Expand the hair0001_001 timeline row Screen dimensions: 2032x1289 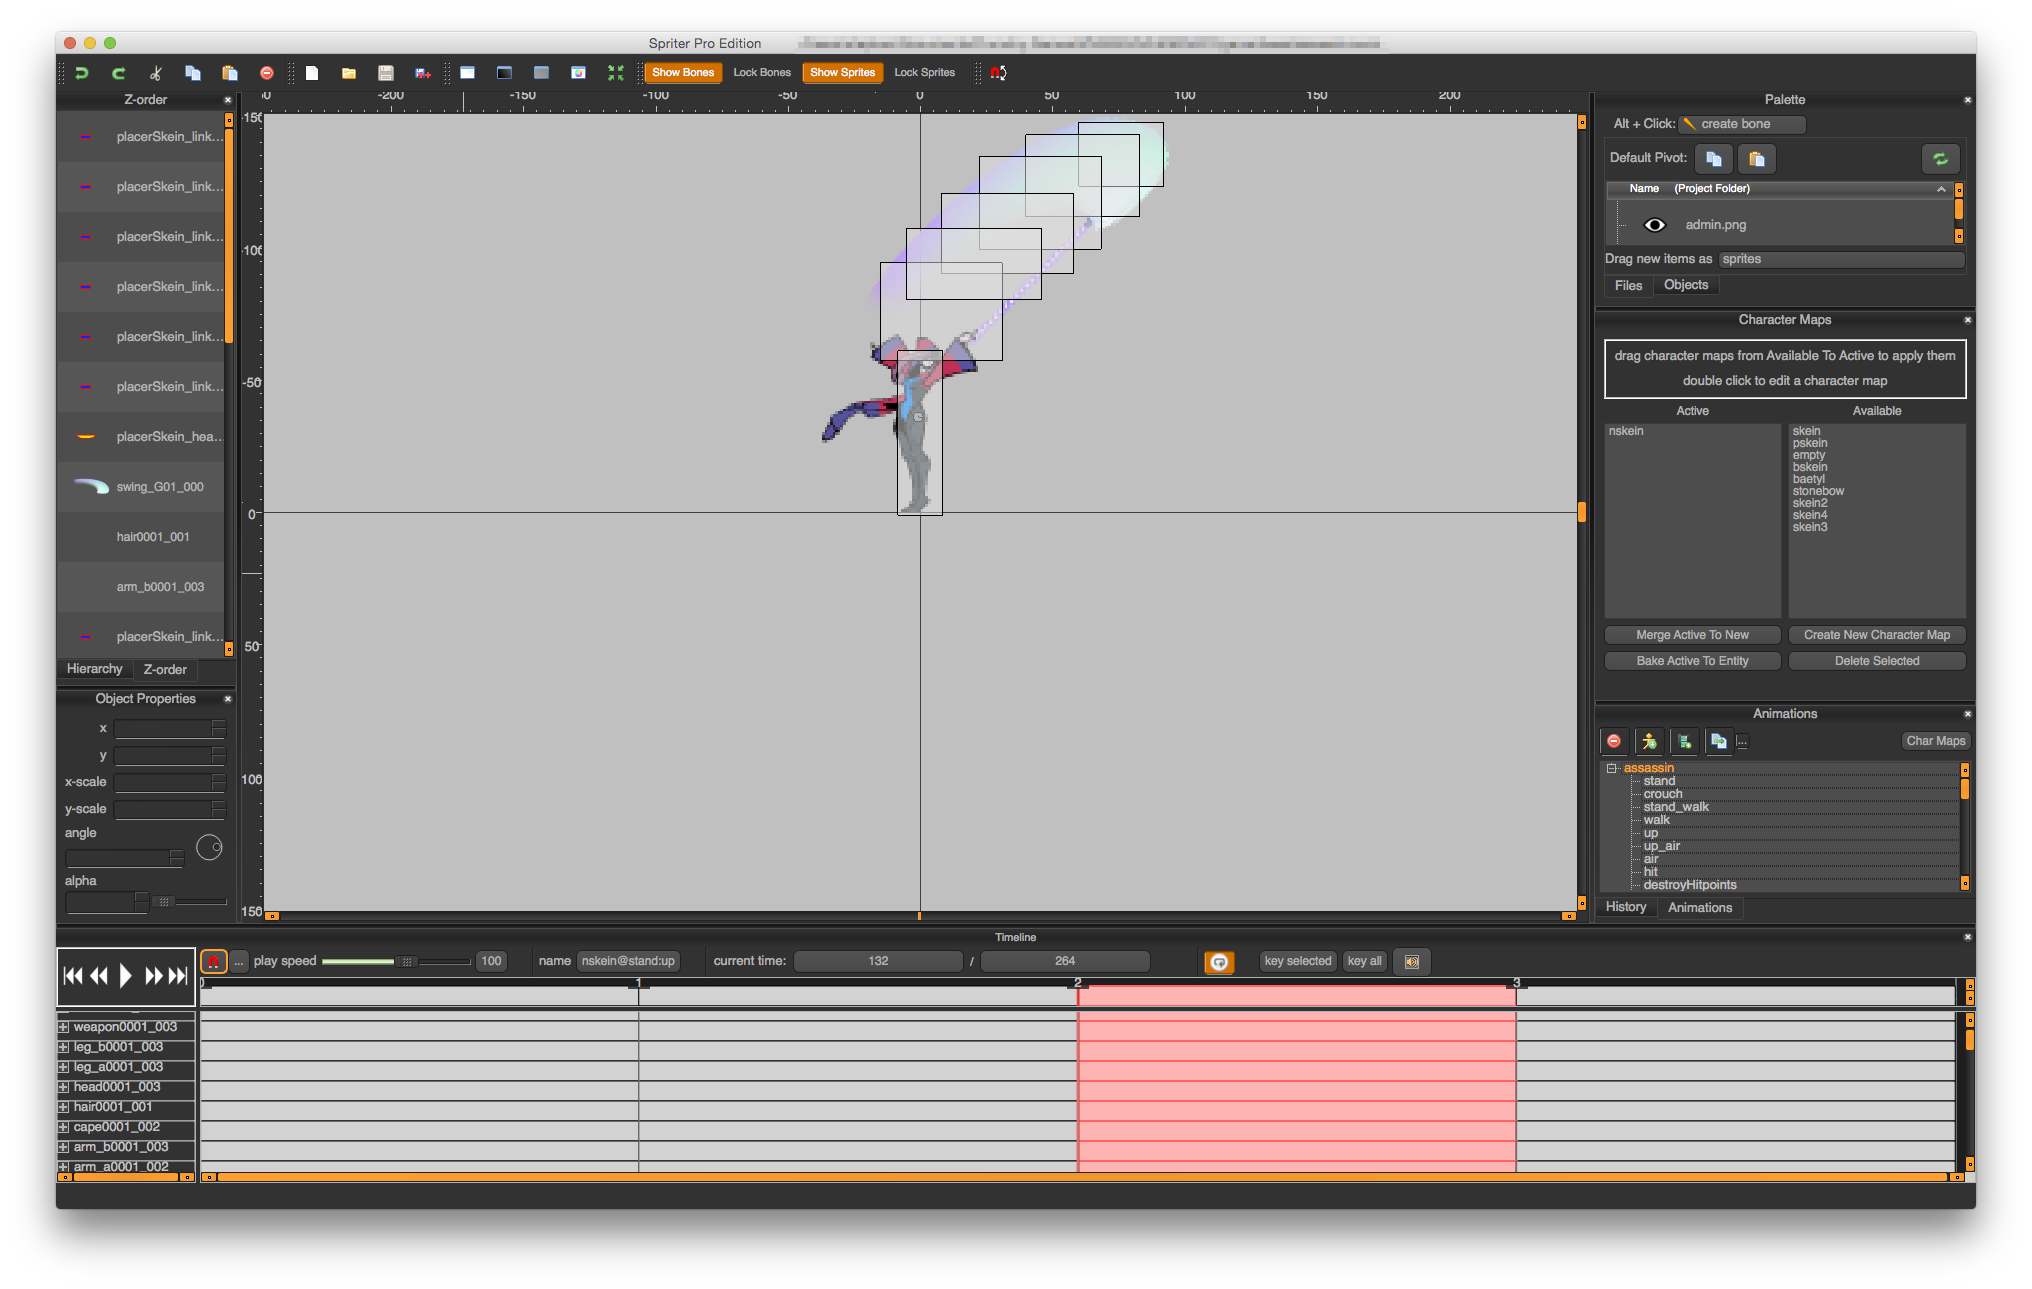63,1107
